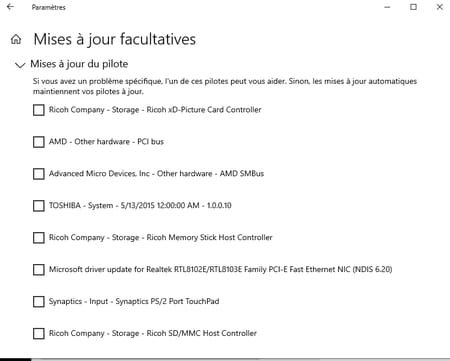
Task: Click the Ricoh Memory Stick Host Controller label
Action: pos(160,237)
